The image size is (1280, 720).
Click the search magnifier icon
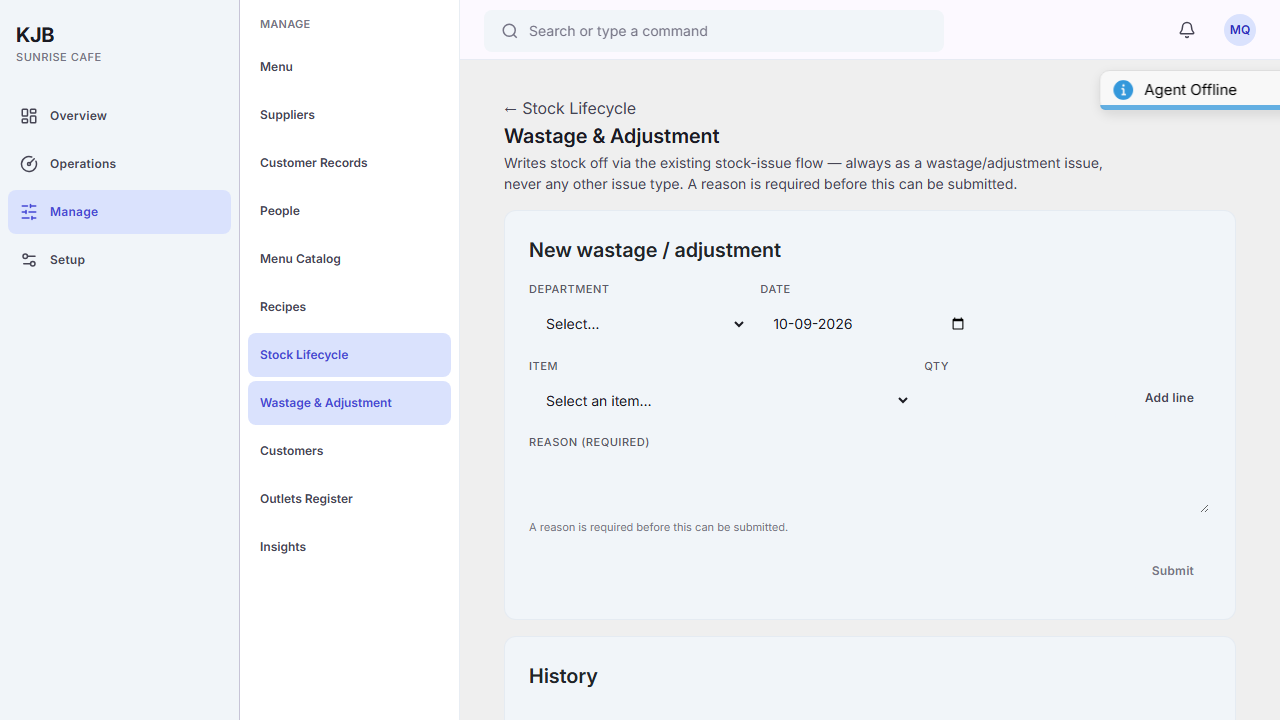point(510,31)
